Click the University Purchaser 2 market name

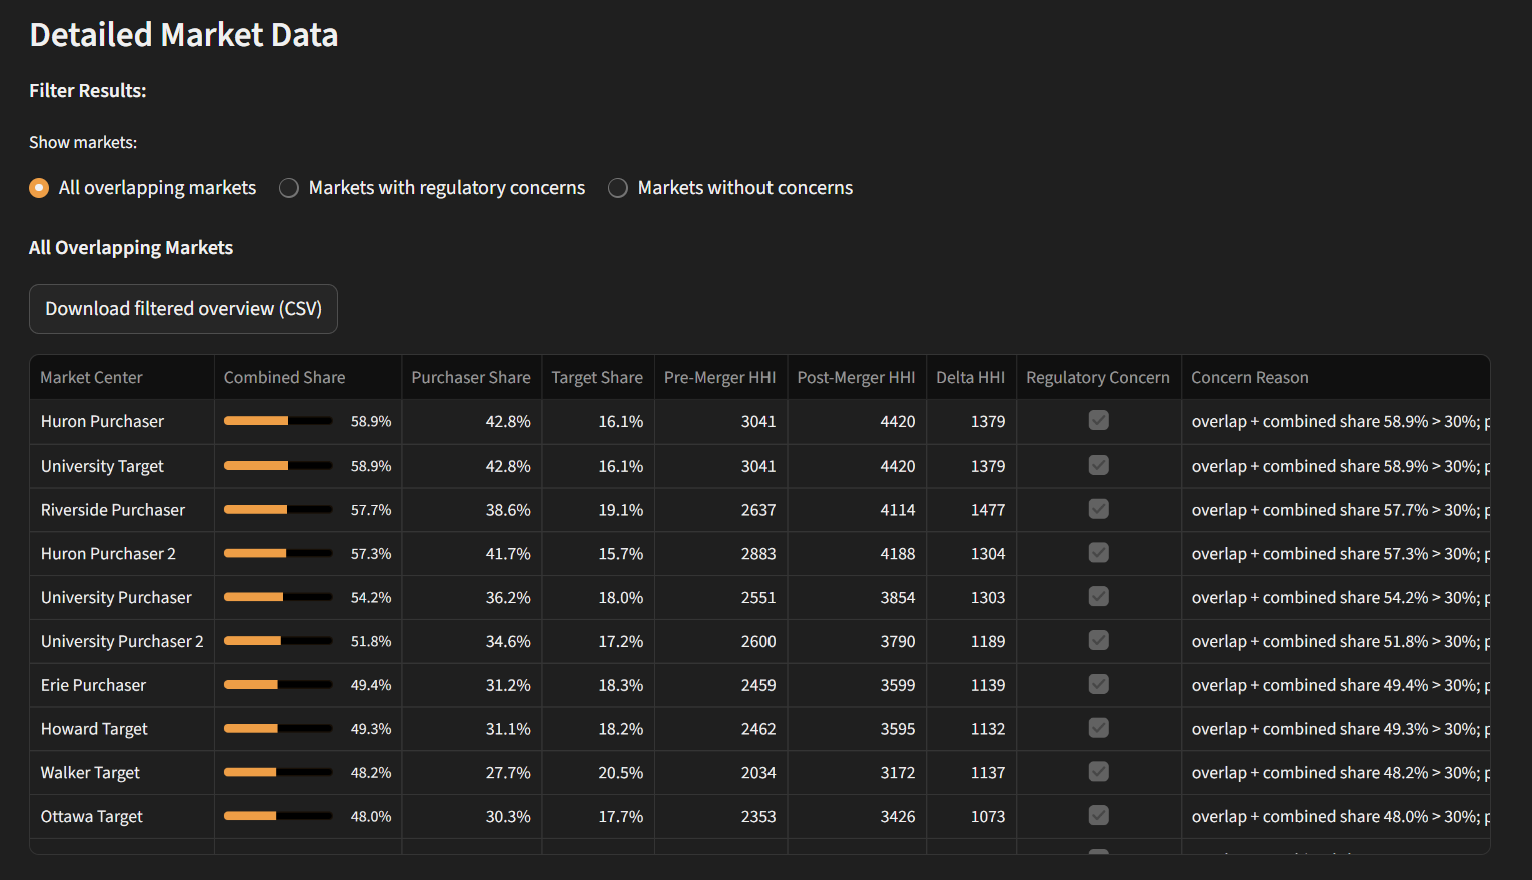[121, 641]
